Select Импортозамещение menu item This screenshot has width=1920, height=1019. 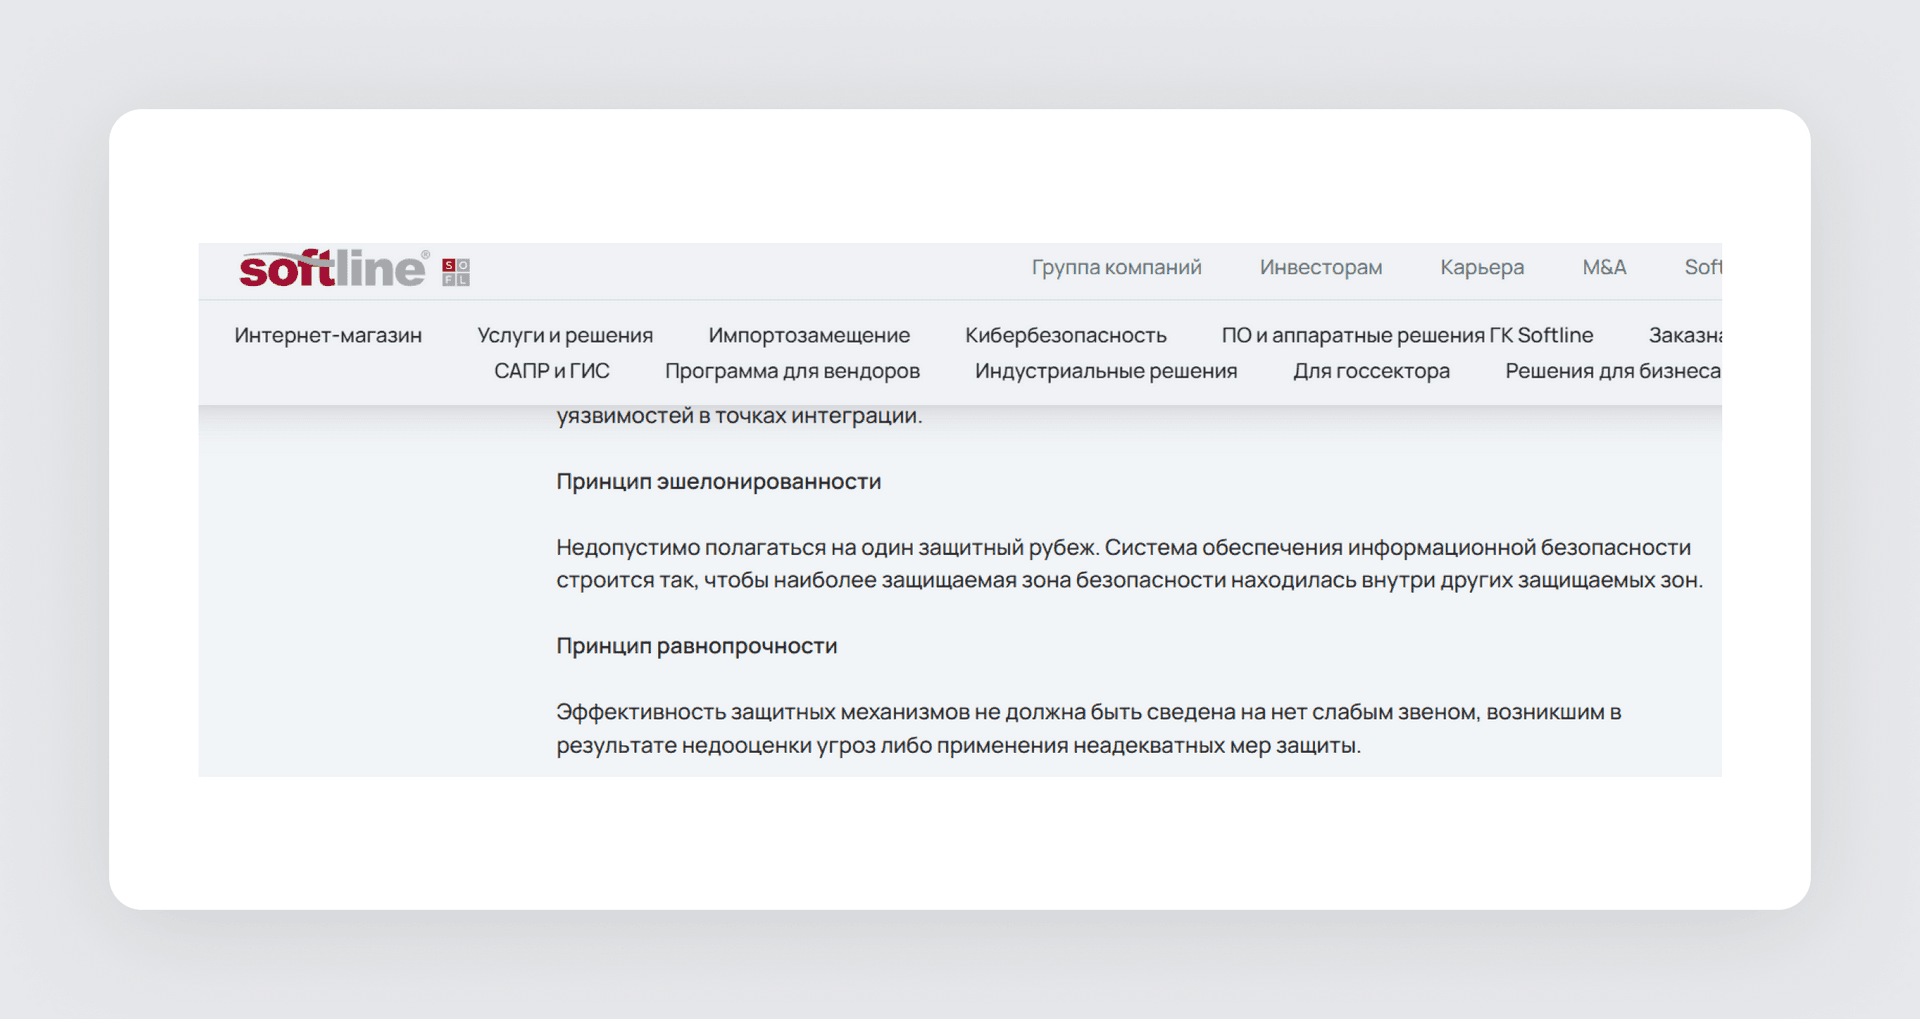[x=809, y=335]
